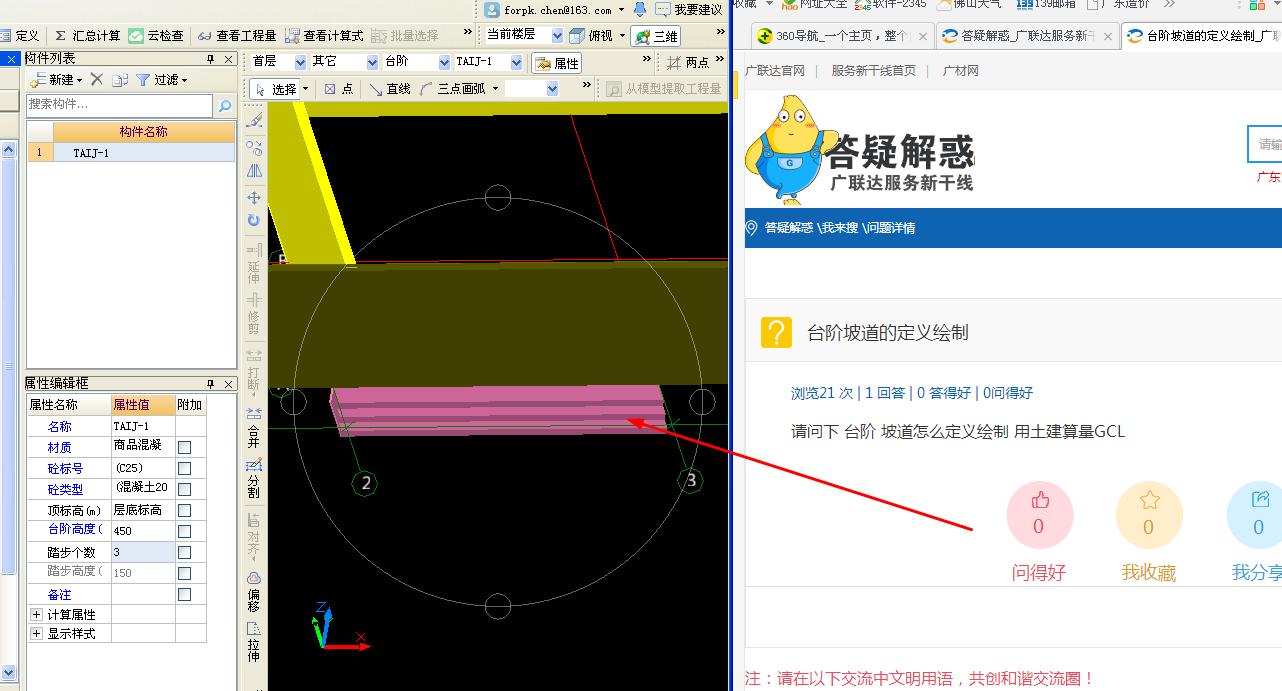Select the 两点 two-point tool
This screenshot has width=1282, height=691.
tap(688, 62)
